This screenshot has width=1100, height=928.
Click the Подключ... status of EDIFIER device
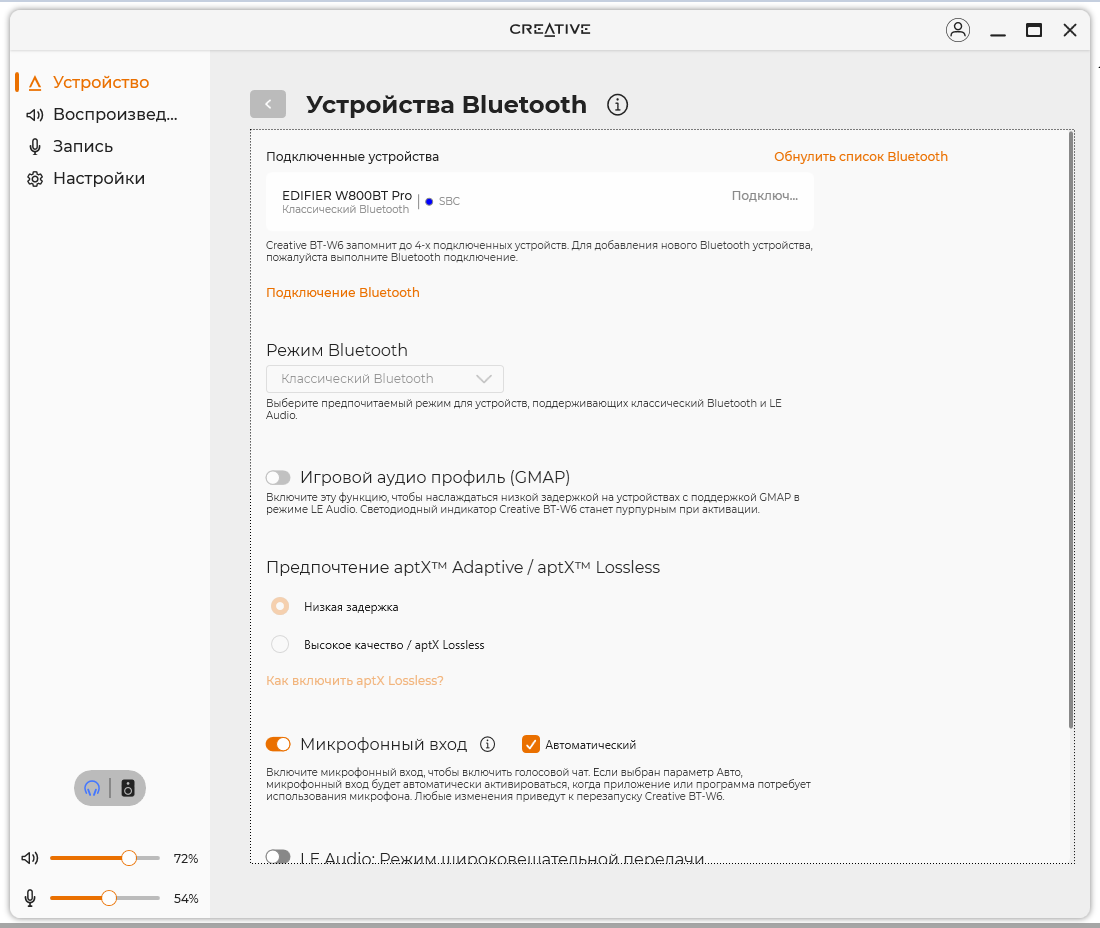click(765, 196)
